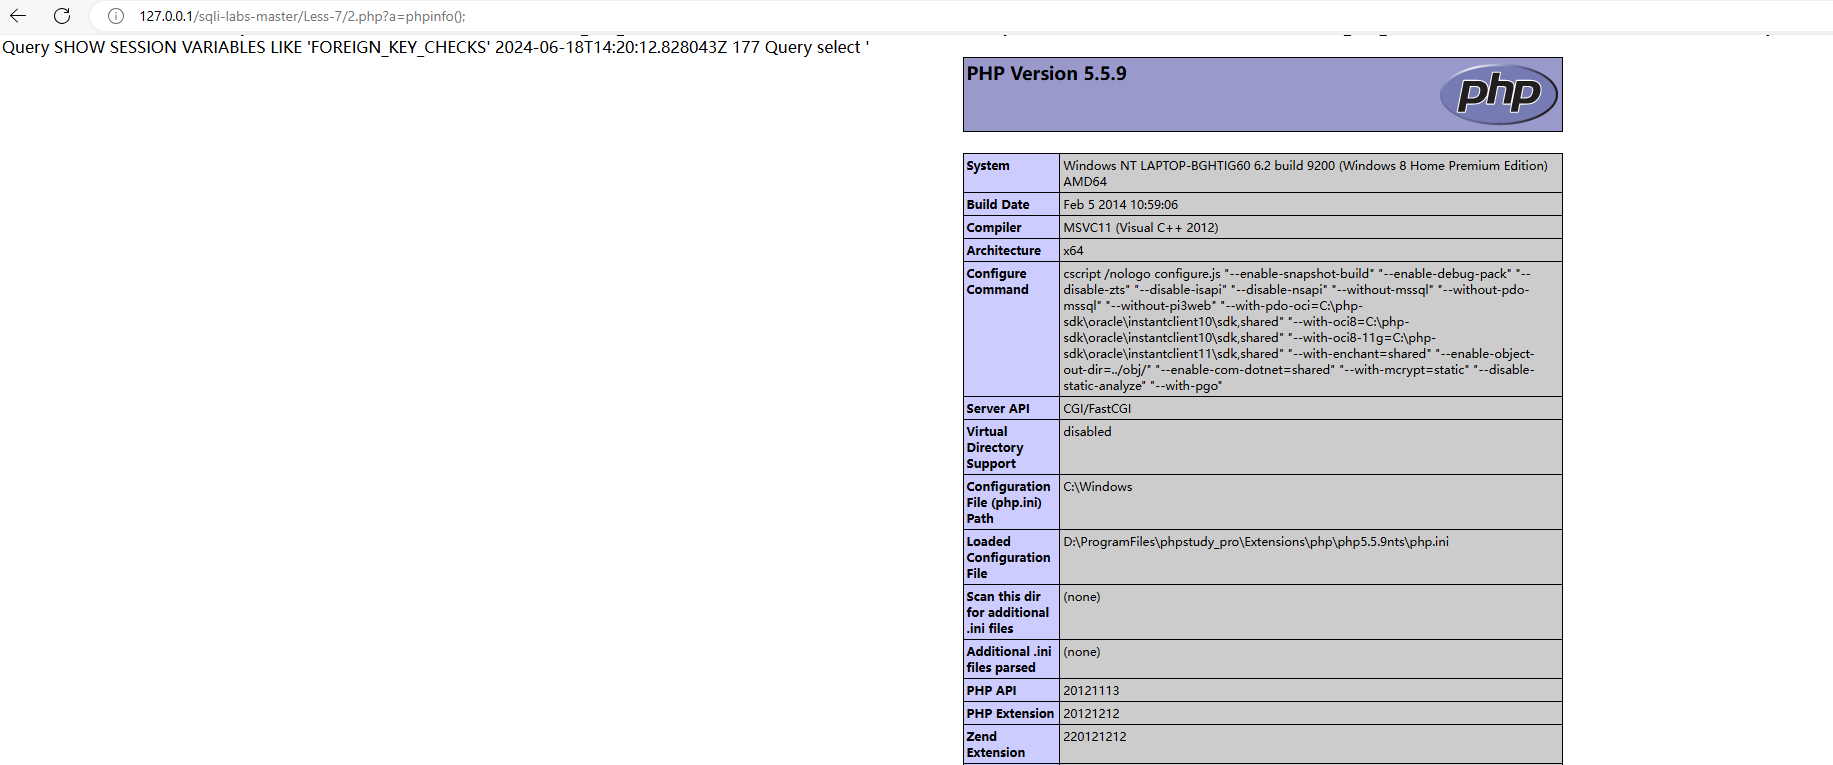The image size is (1833, 765).
Task: Select the 'PHP Version 5.5.9' heading
Action: (1046, 74)
